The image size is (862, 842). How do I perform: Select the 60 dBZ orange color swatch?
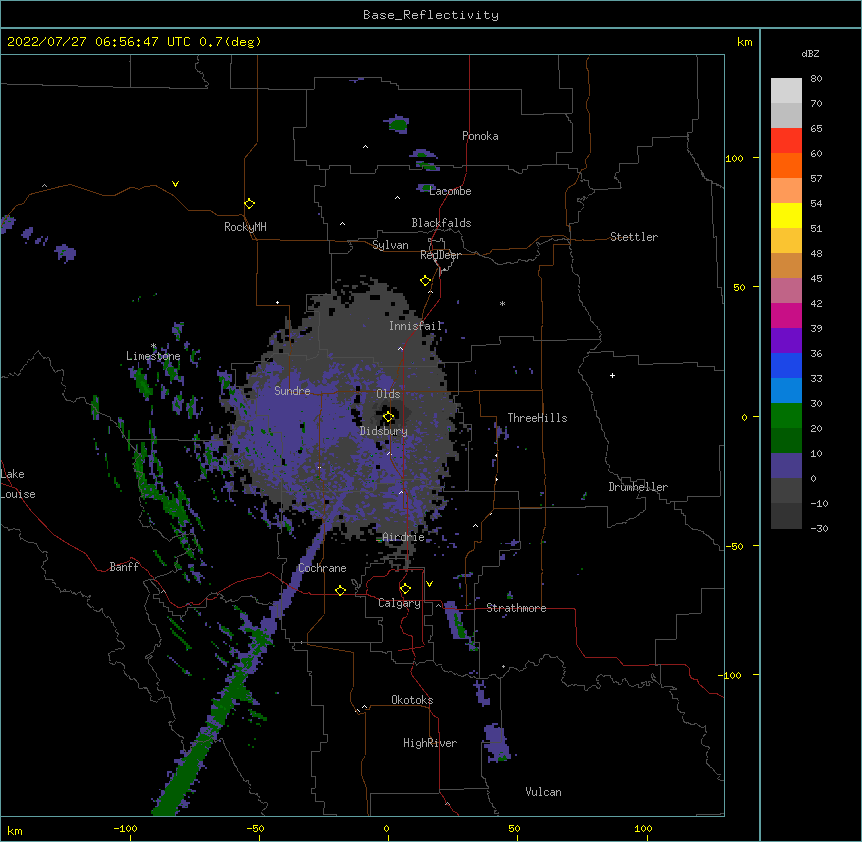[786, 165]
